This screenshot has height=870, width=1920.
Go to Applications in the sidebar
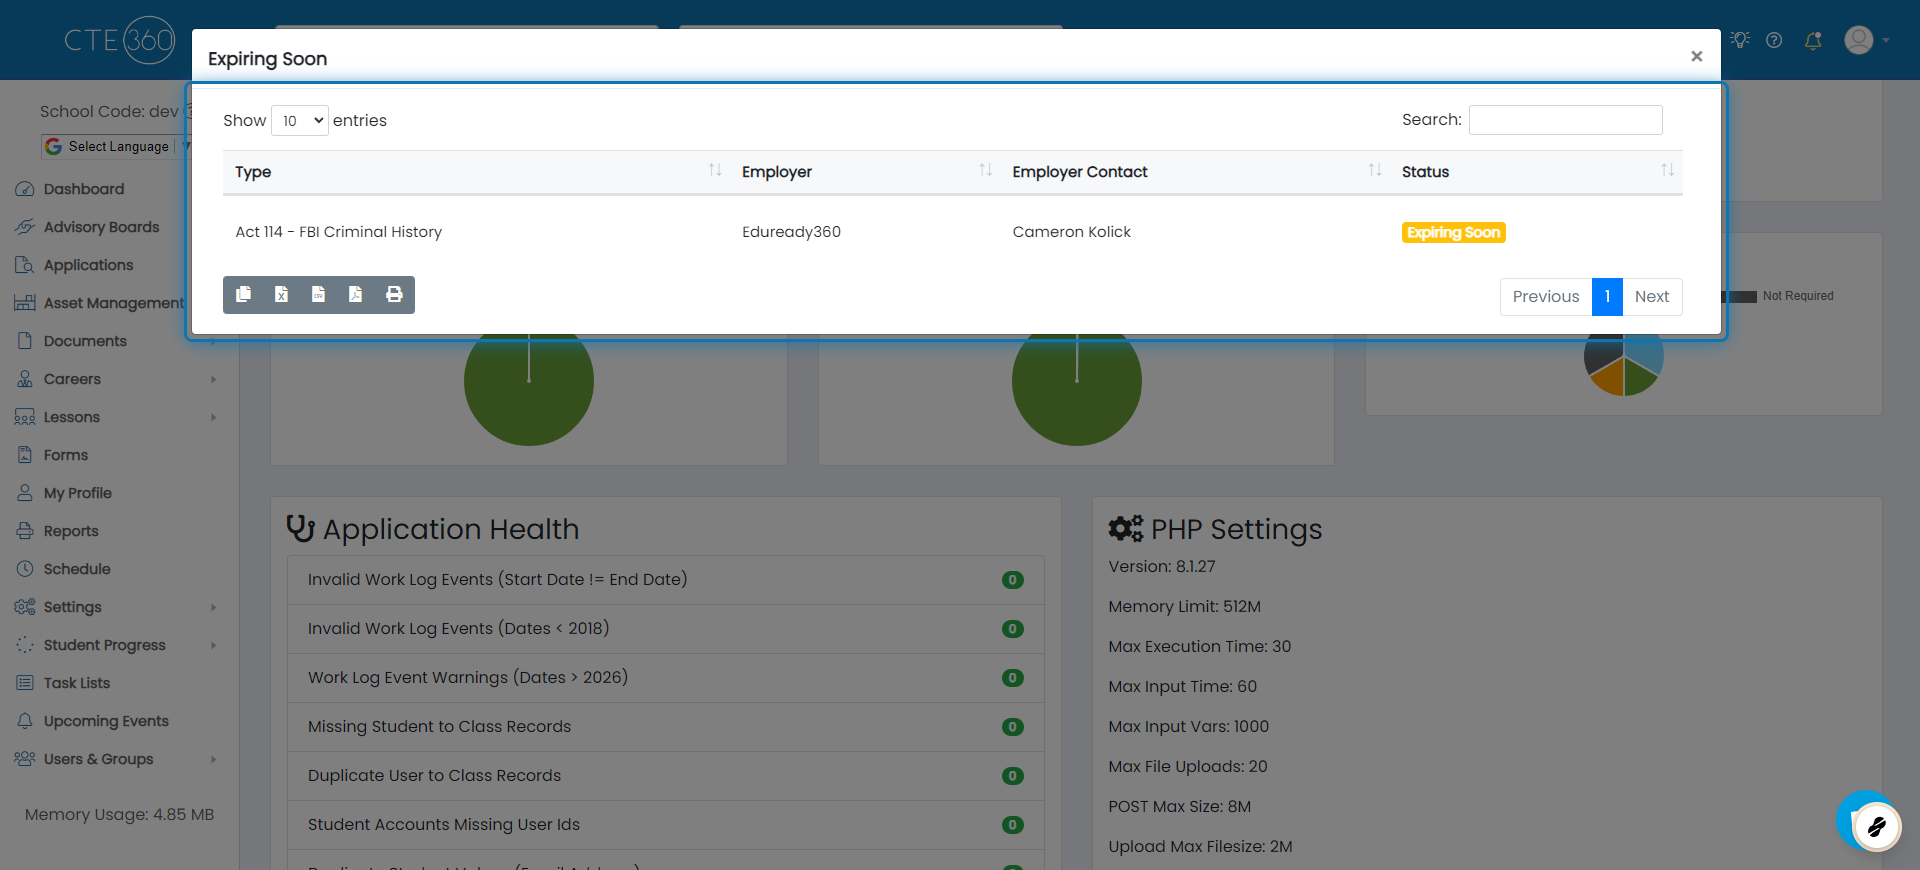click(x=88, y=265)
